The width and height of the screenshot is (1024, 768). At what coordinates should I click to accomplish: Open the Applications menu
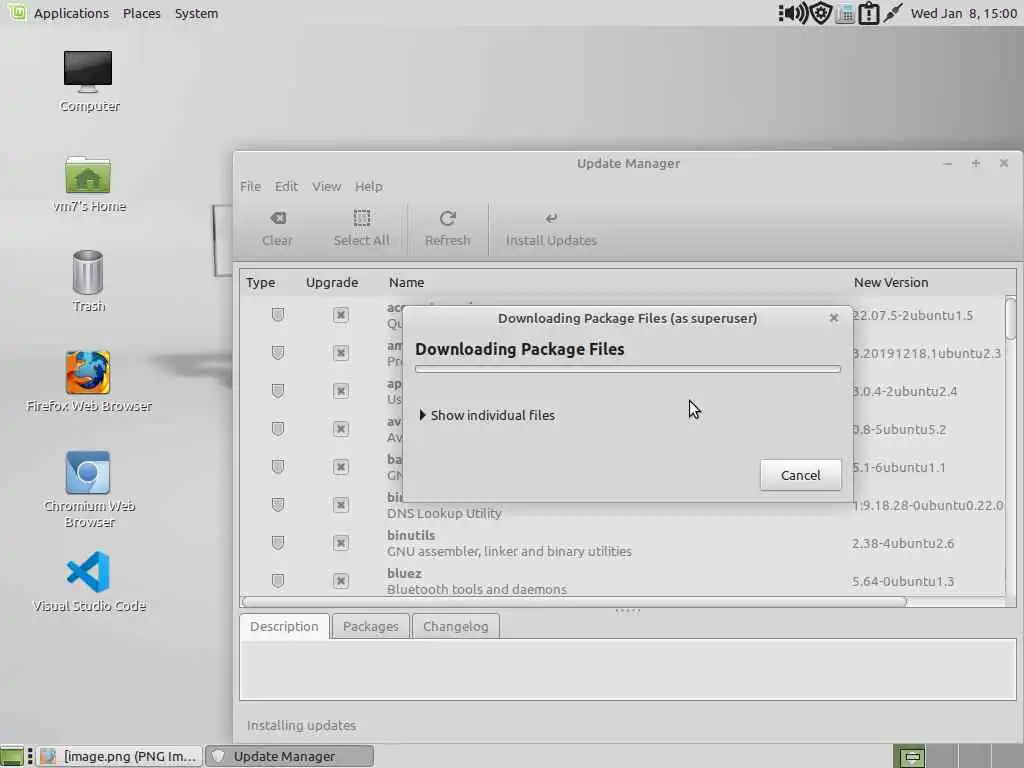coord(71,13)
